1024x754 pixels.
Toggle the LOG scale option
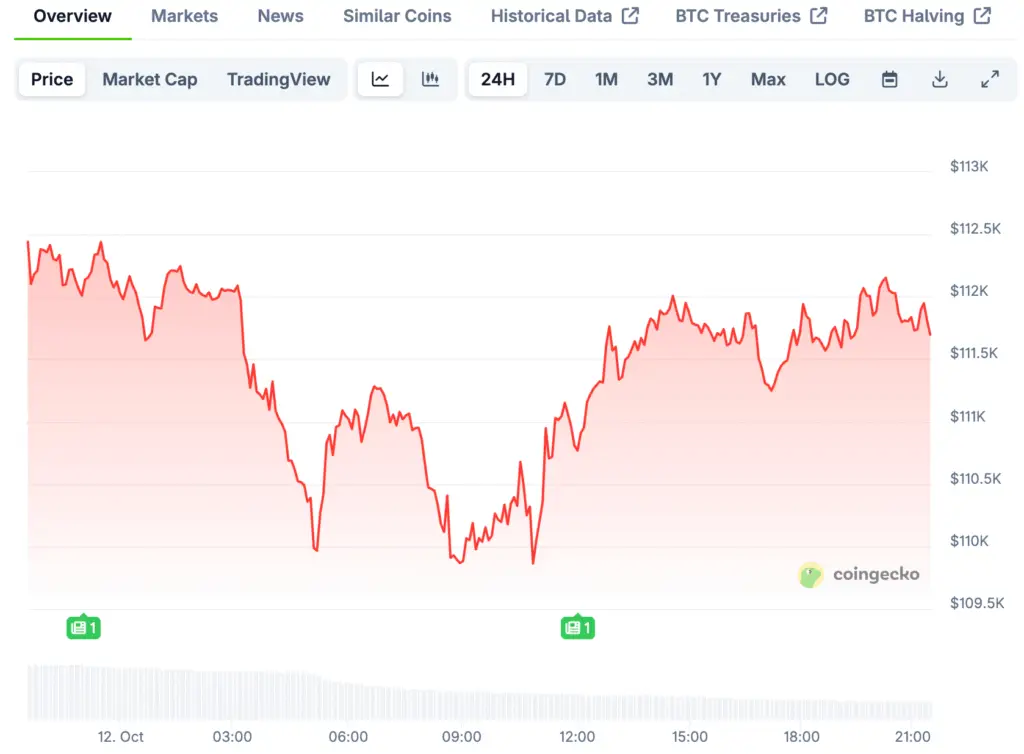(831, 80)
